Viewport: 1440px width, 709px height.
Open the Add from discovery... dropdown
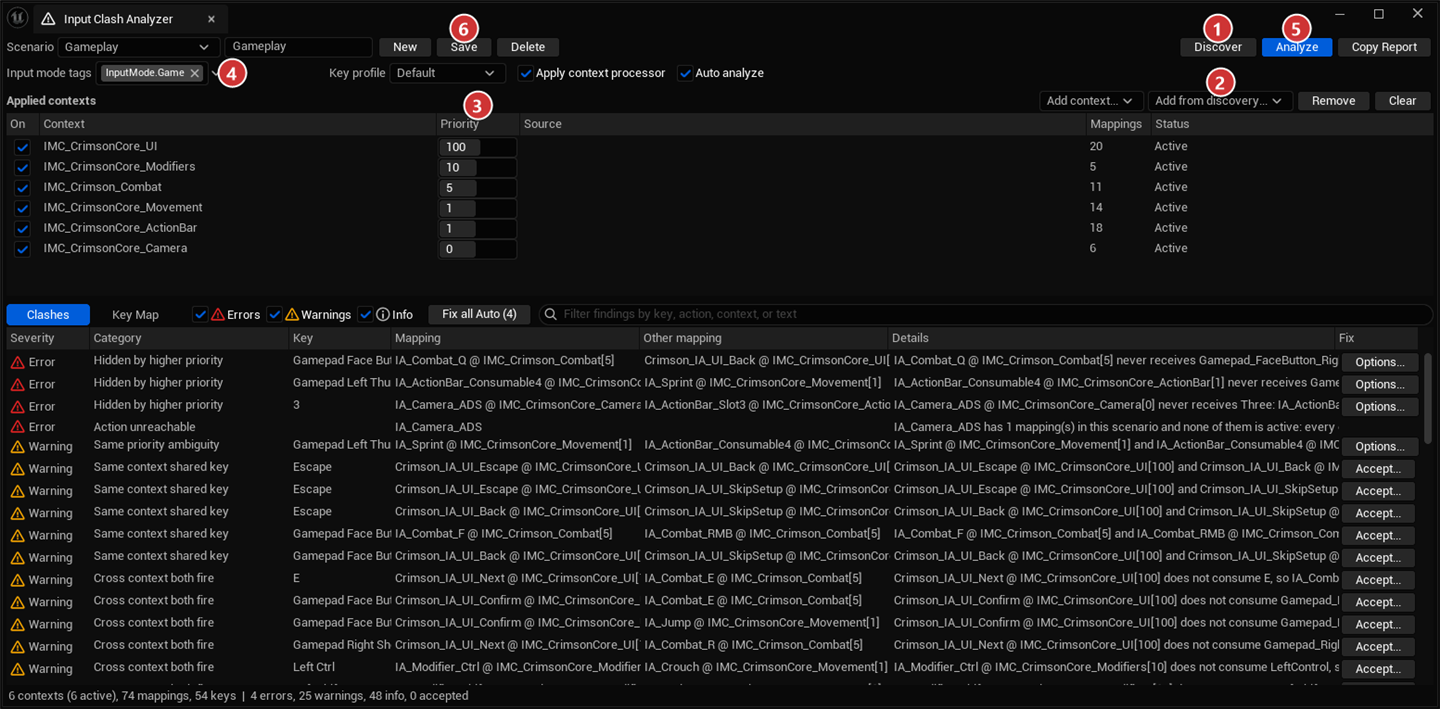point(1218,101)
